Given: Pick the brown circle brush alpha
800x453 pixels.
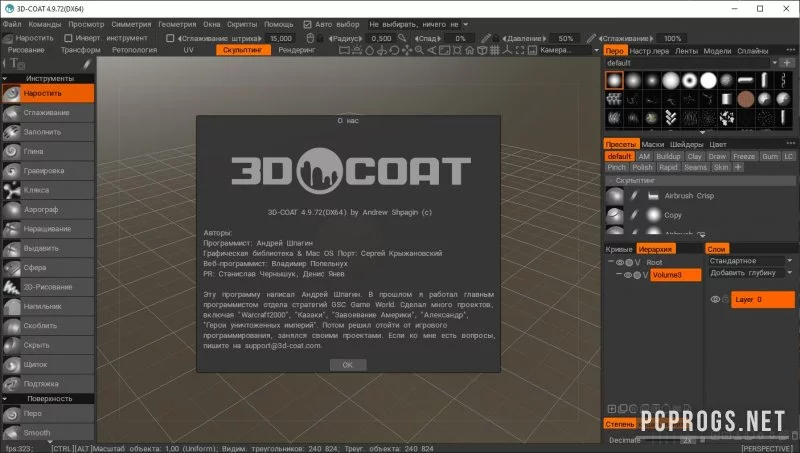Looking at the screenshot, I should (745, 99).
